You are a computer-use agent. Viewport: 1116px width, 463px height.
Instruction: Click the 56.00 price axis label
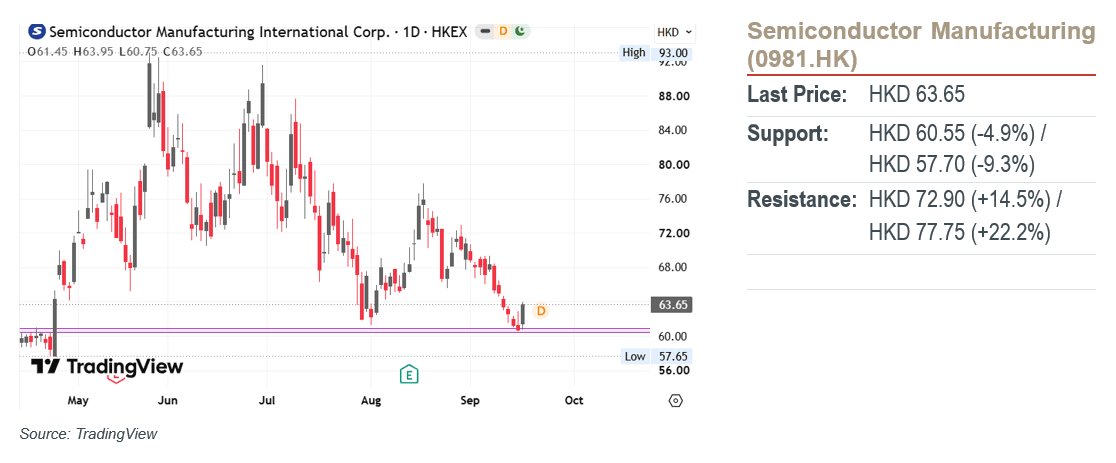[x=673, y=370]
